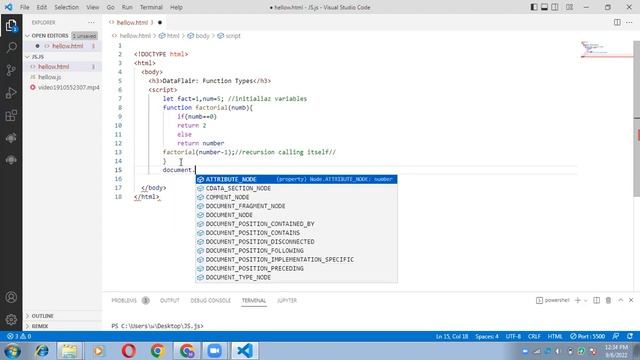Open Opera browser from taskbar

(x=129, y=351)
